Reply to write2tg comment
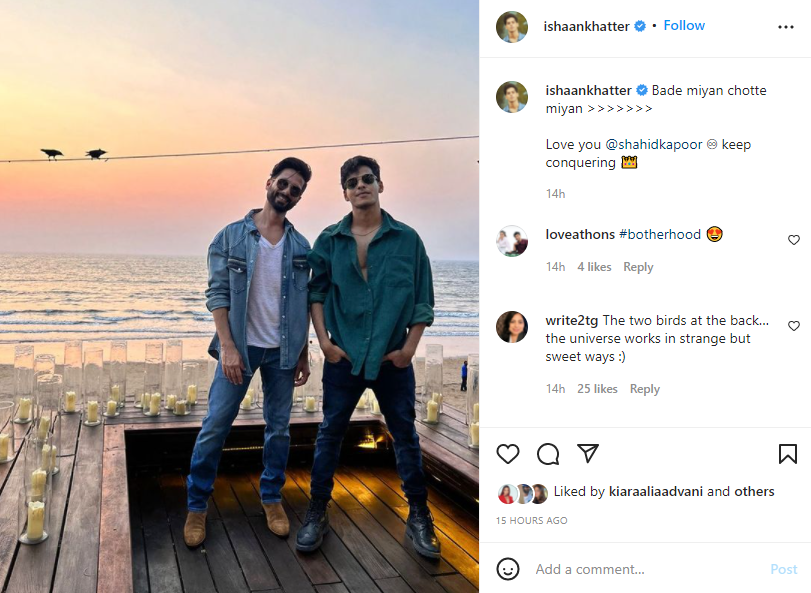Image resolution: width=811 pixels, height=593 pixels. (645, 389)
